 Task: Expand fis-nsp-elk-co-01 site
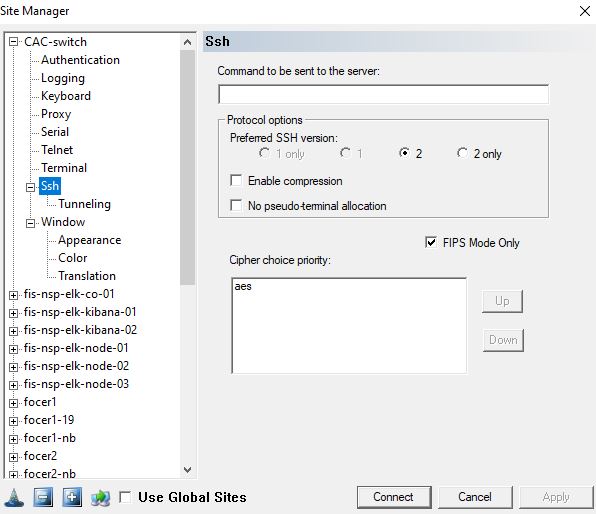coord(13,295)
